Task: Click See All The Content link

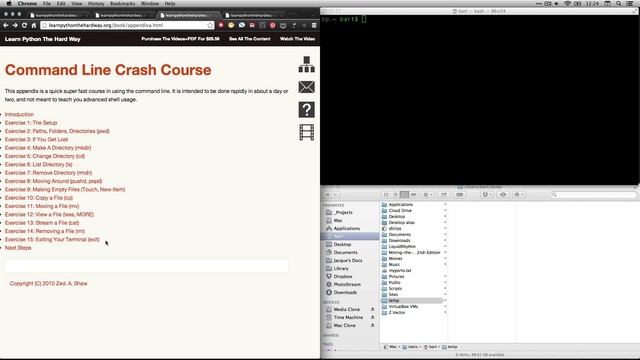Action: pos(250,39)
